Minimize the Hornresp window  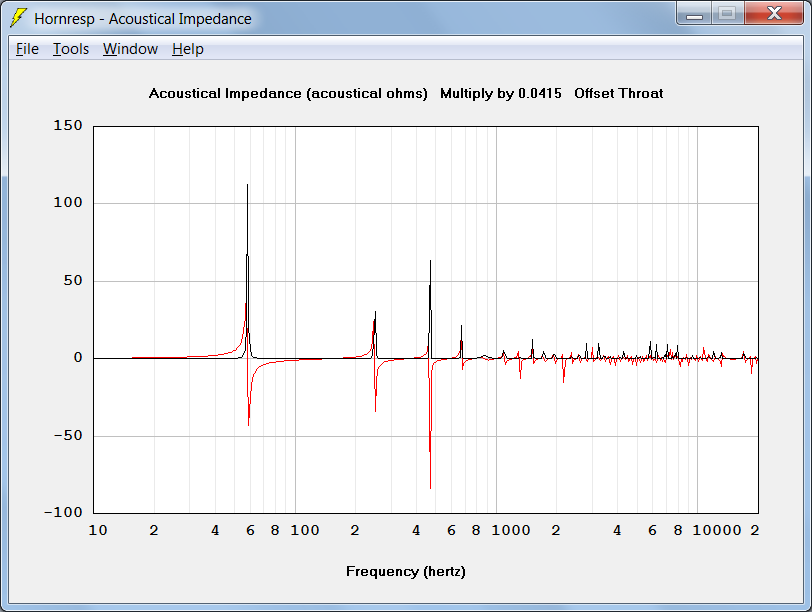pos(694,13)
